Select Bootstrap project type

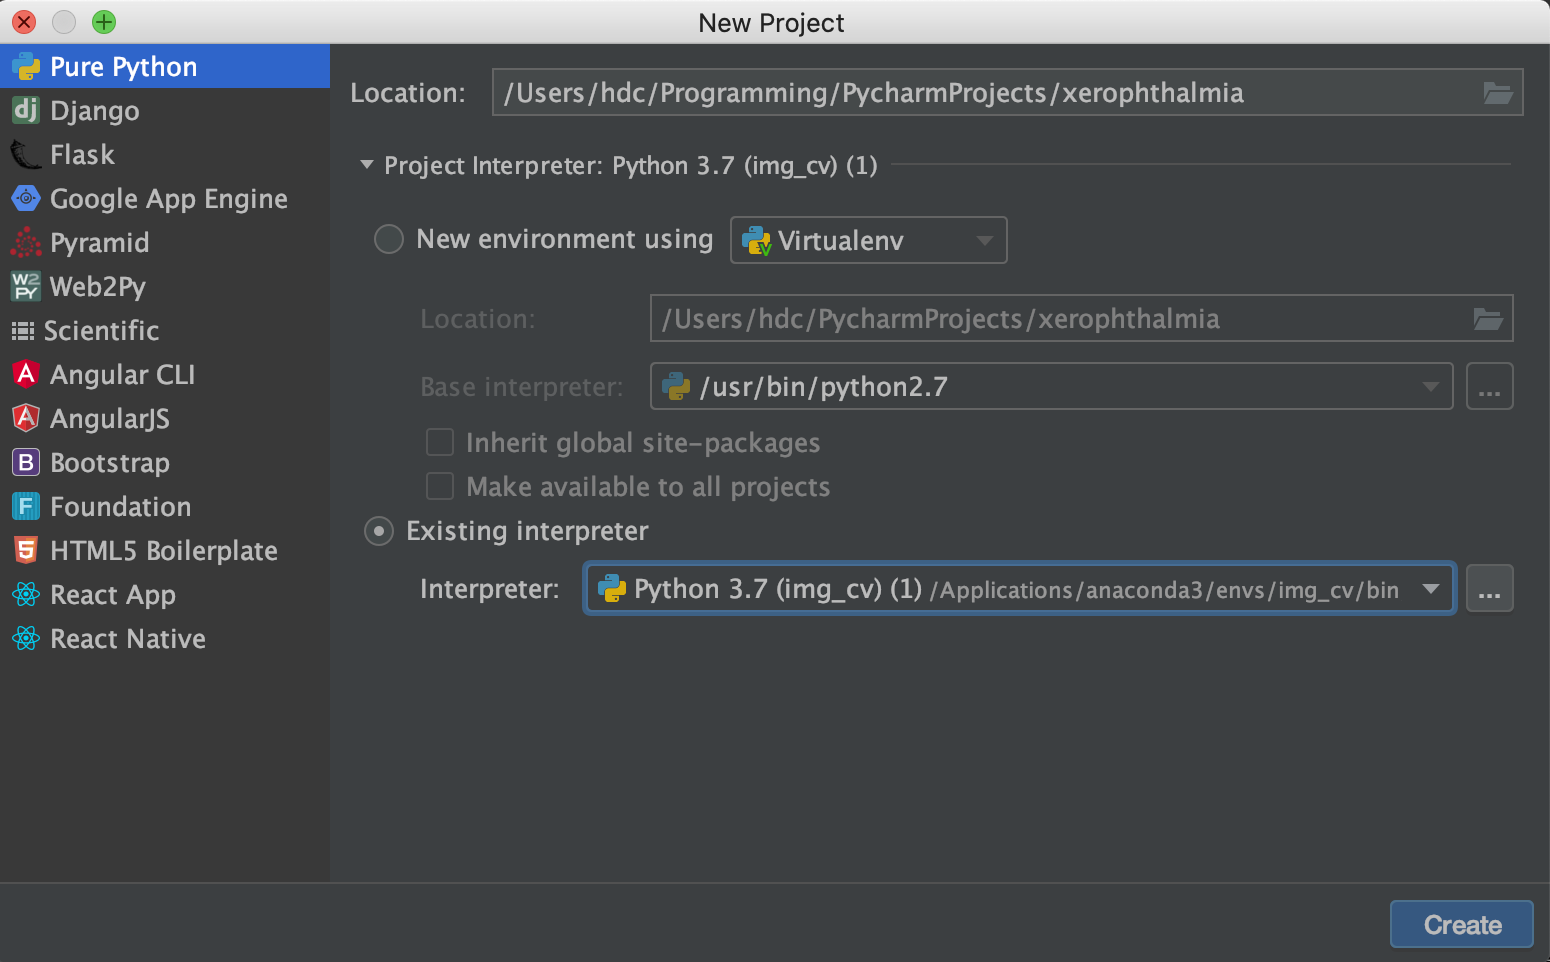click(x=165, y=462)
